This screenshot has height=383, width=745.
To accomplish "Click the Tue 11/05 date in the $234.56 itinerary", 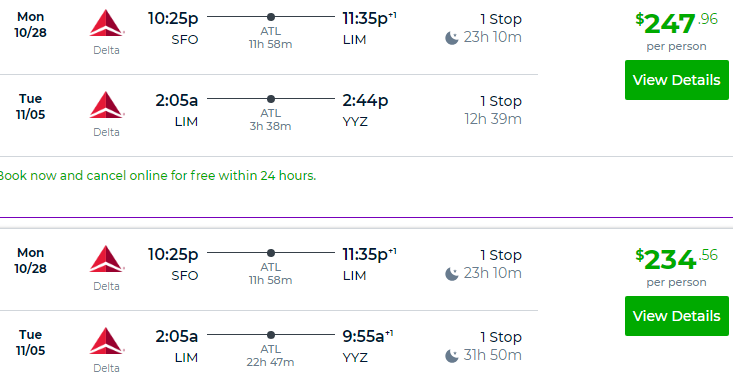I will (30, 343).
